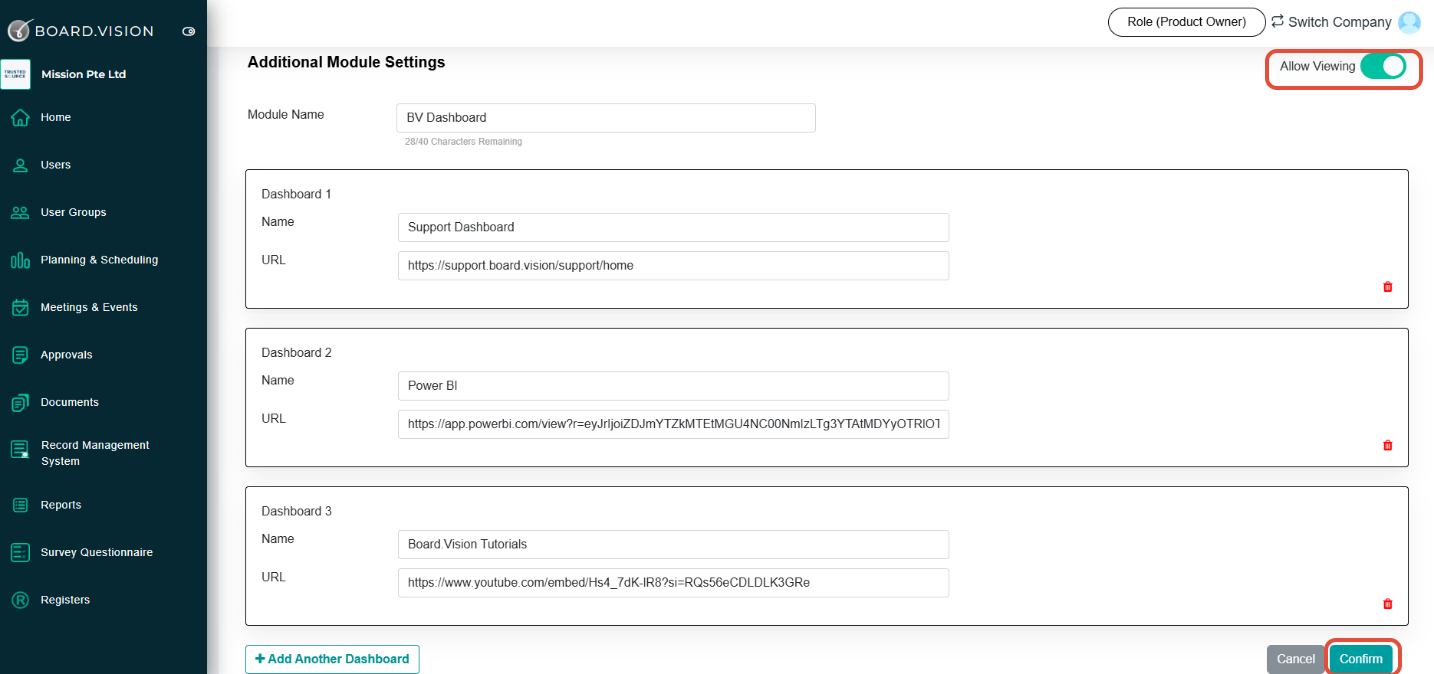Click the Survey Questionnaire icon

pos(20,552)
